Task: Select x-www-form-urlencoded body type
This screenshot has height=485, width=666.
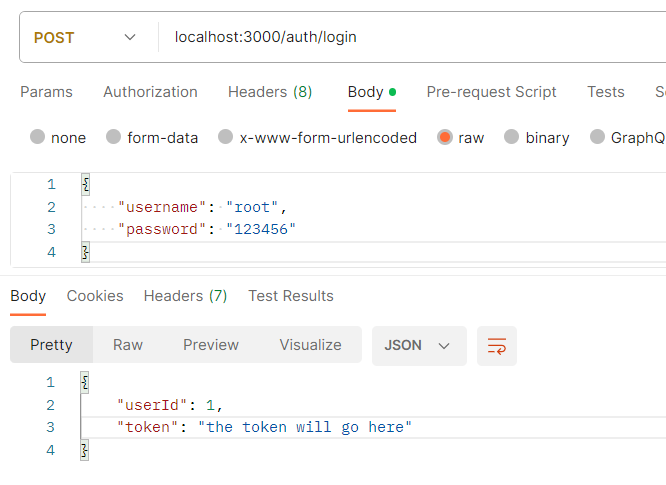Action: point(226,138)
